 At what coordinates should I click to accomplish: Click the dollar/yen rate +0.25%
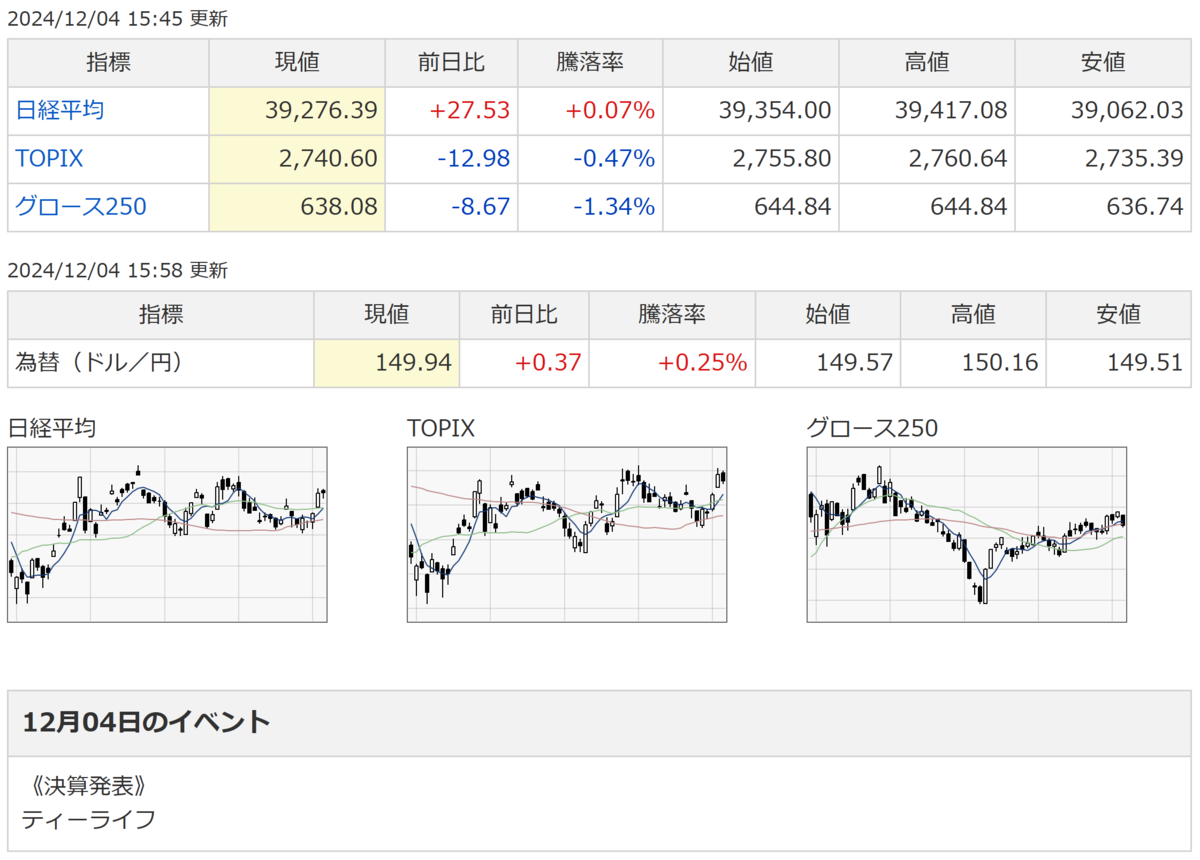702,363
